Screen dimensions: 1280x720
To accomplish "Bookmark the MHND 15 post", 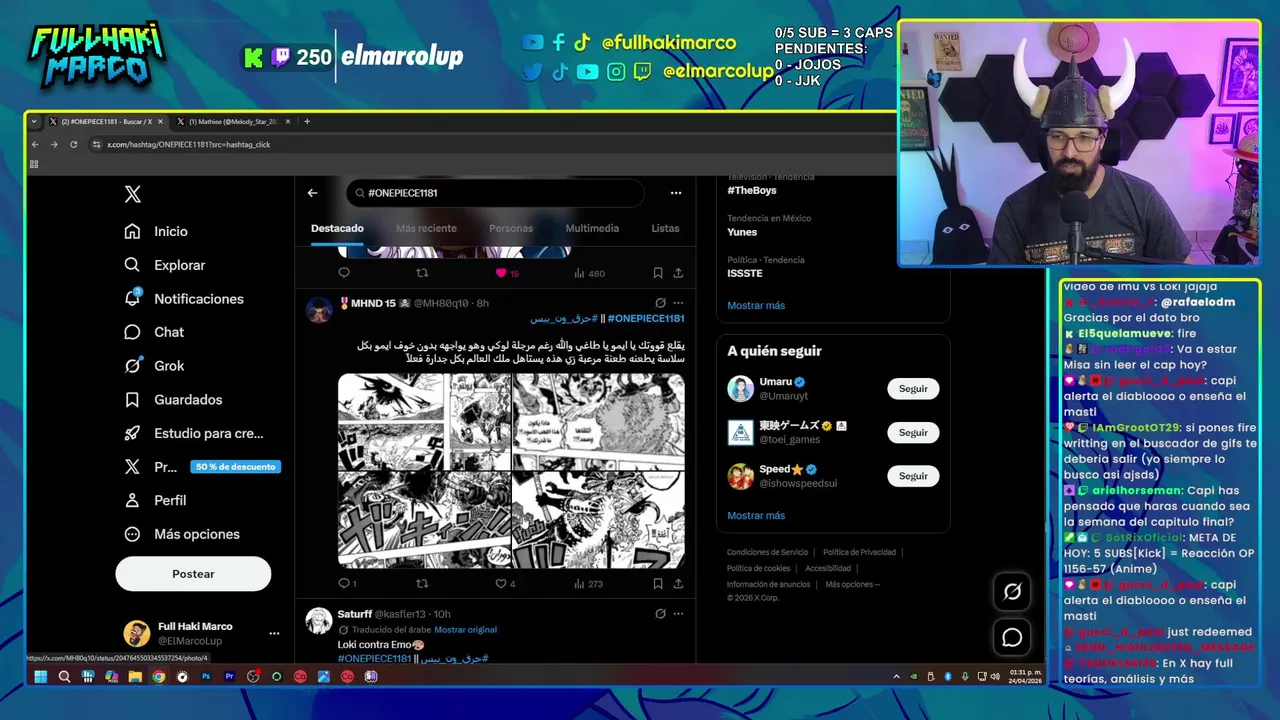I will point(657,584).
